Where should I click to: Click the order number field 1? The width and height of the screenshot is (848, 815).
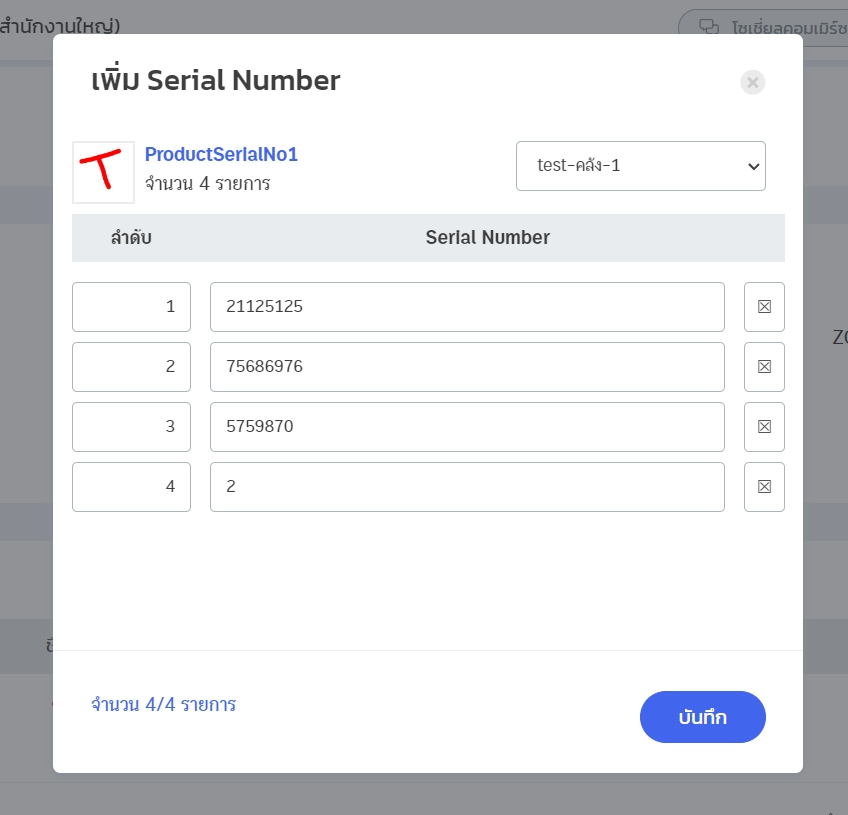[131, 307]
